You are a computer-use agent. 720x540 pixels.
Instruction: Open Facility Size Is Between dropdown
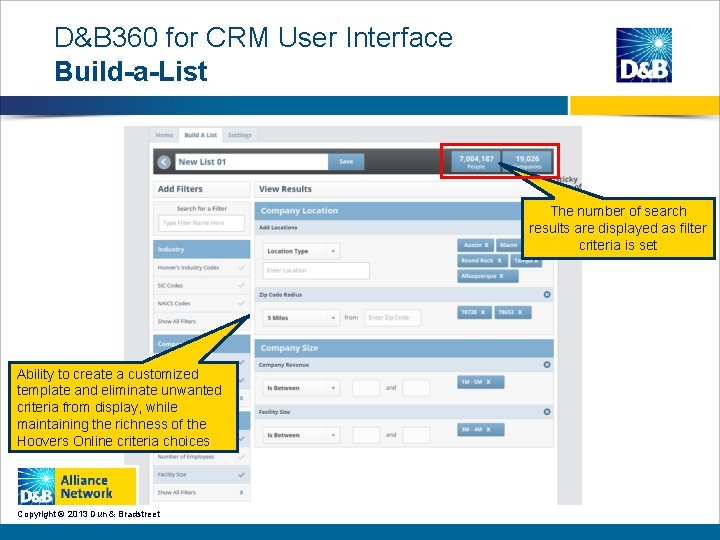(301, 435)
